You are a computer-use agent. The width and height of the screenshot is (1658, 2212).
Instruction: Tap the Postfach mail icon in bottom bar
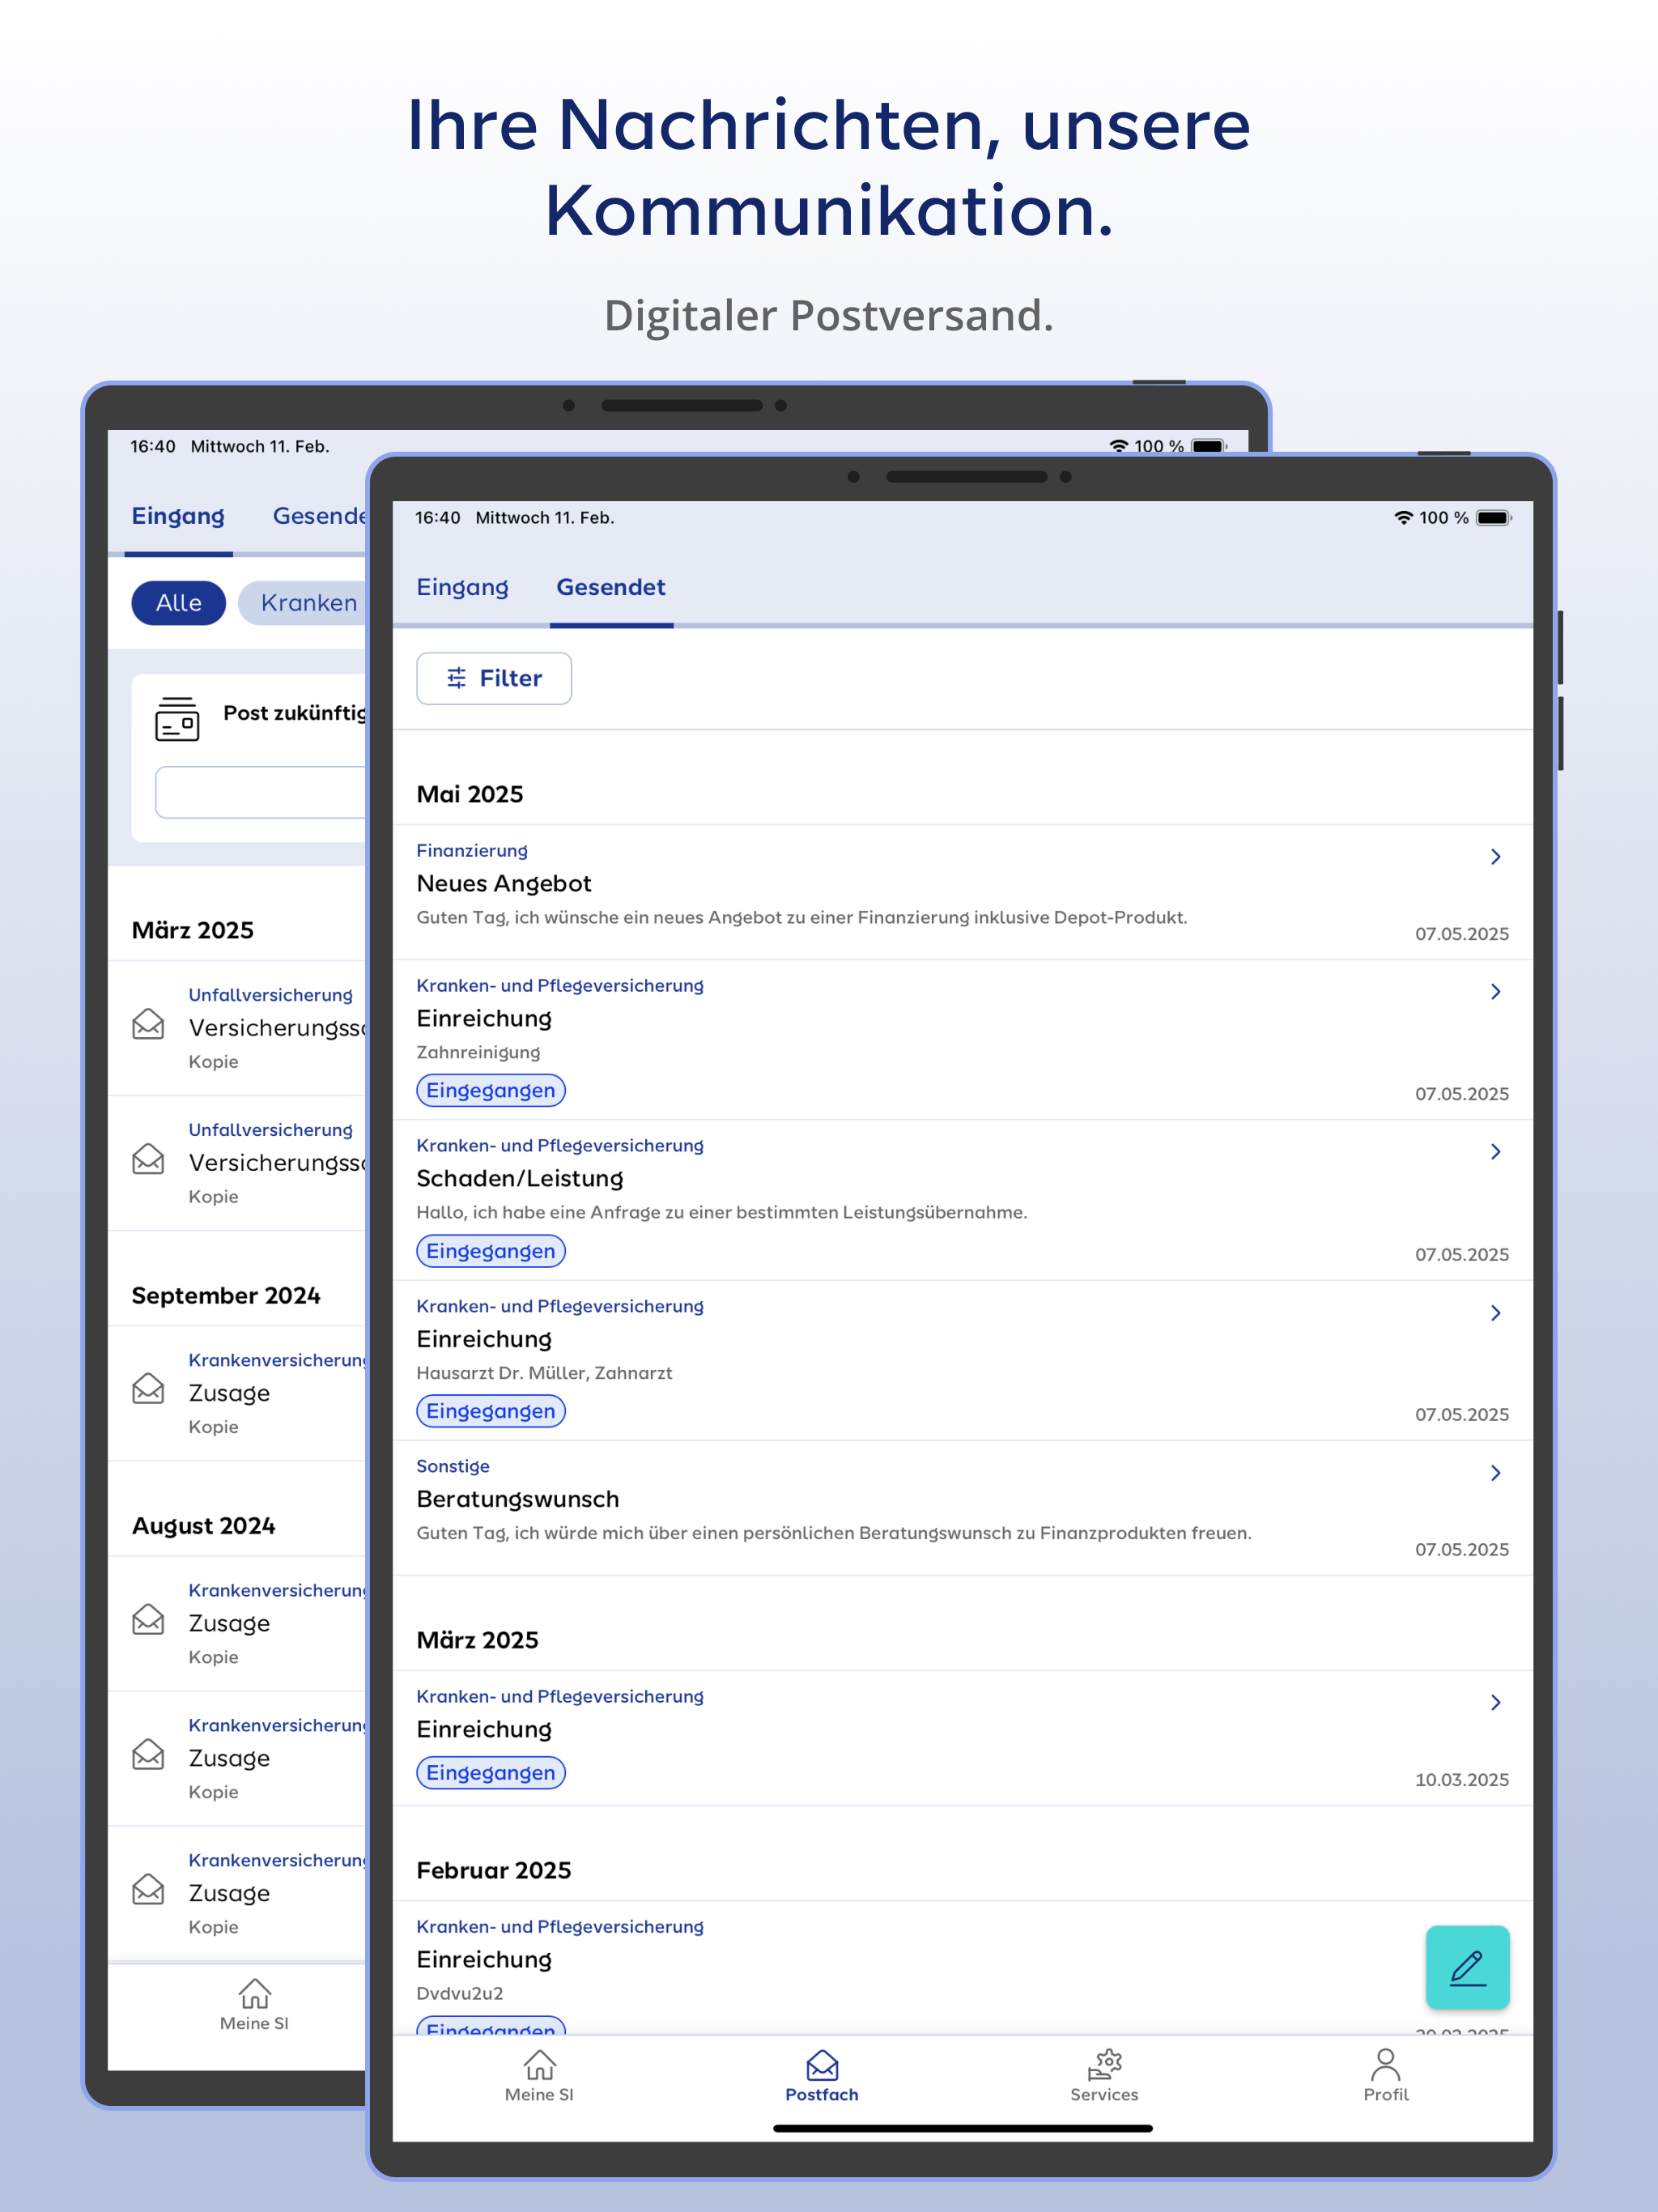pos(822,2065)
